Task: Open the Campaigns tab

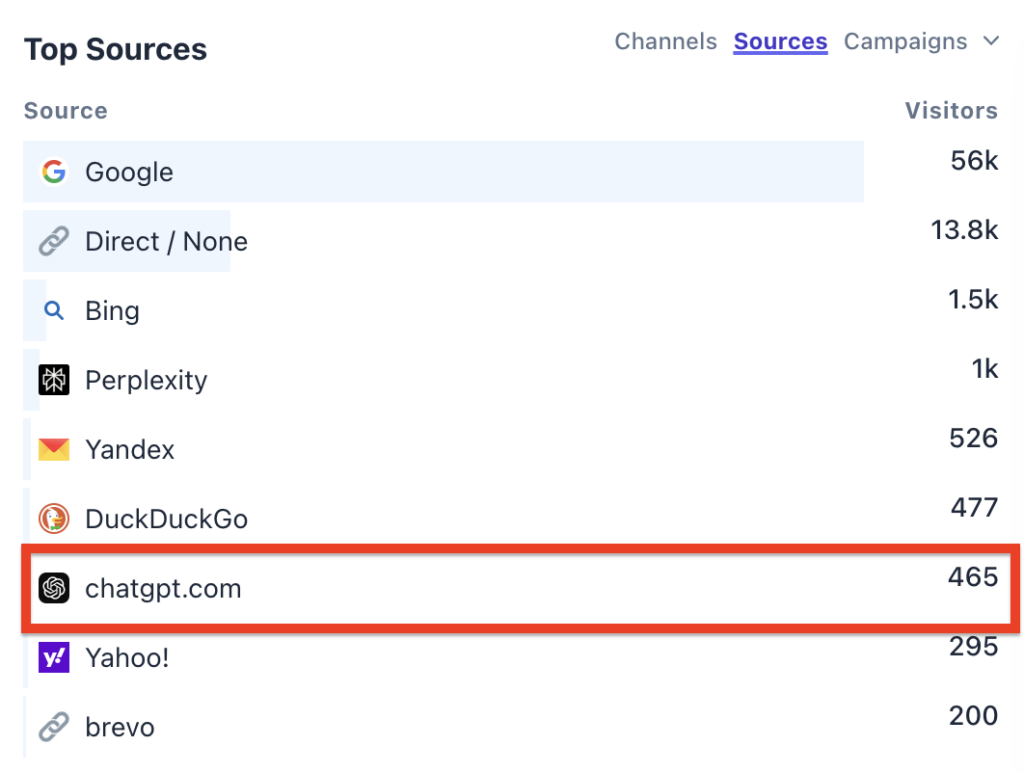Action: coord(905,41)
